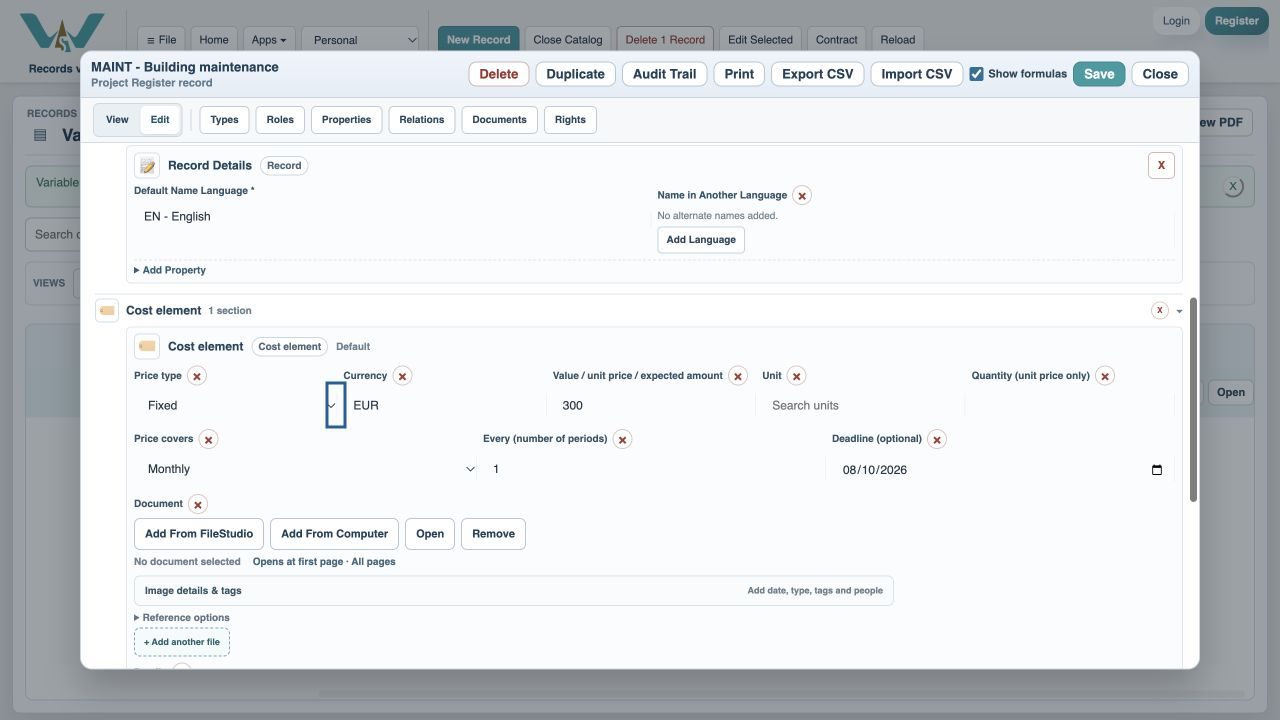Click the Cost element group tag icon
Screen dimensions: 1280x720
[107, 310]
